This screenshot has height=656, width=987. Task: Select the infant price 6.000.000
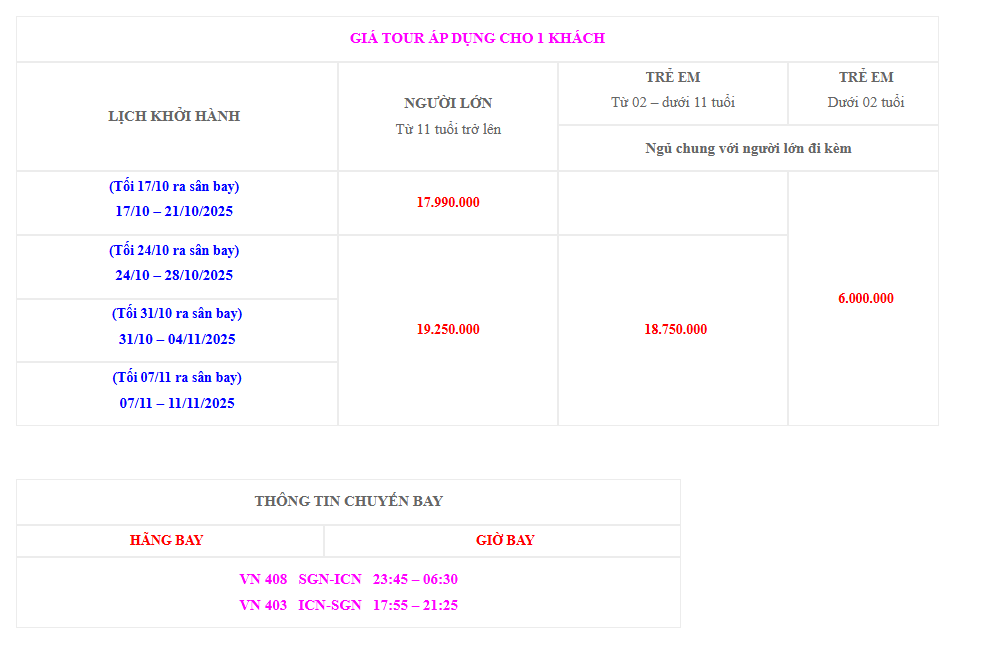point(865,298)
